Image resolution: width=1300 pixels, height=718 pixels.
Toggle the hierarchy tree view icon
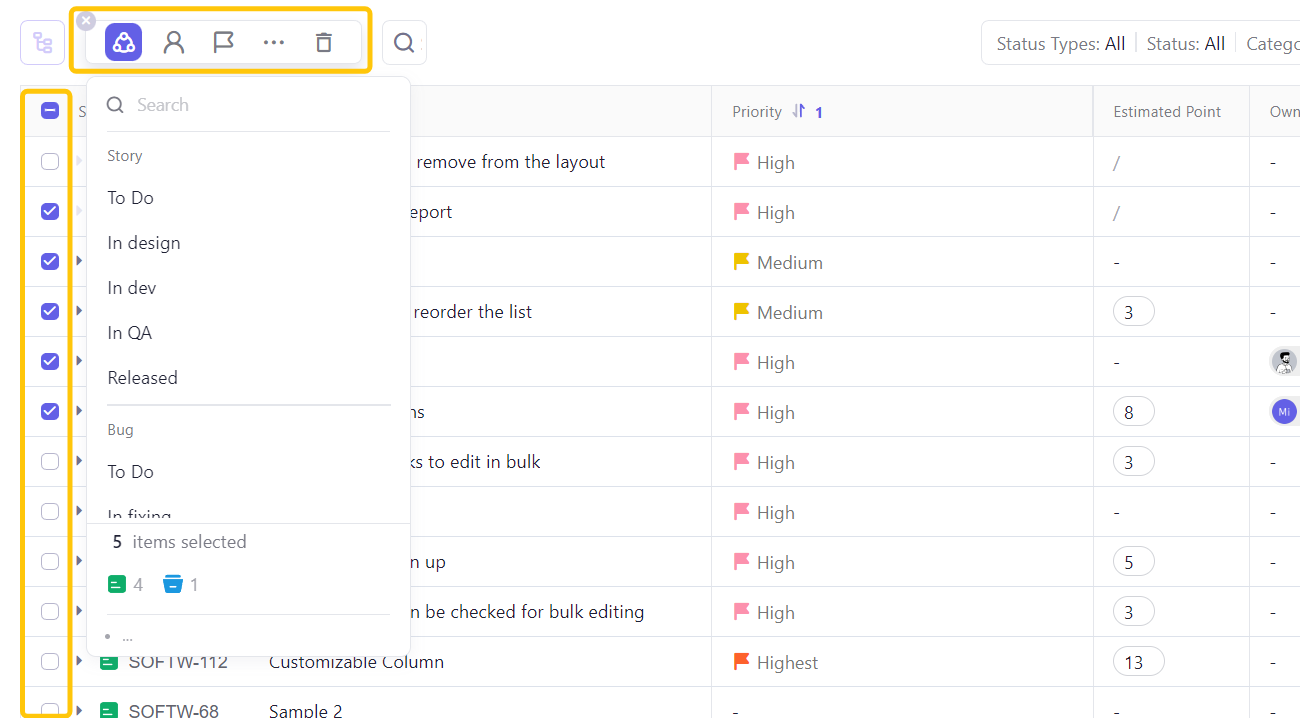(x=42, y=43)
